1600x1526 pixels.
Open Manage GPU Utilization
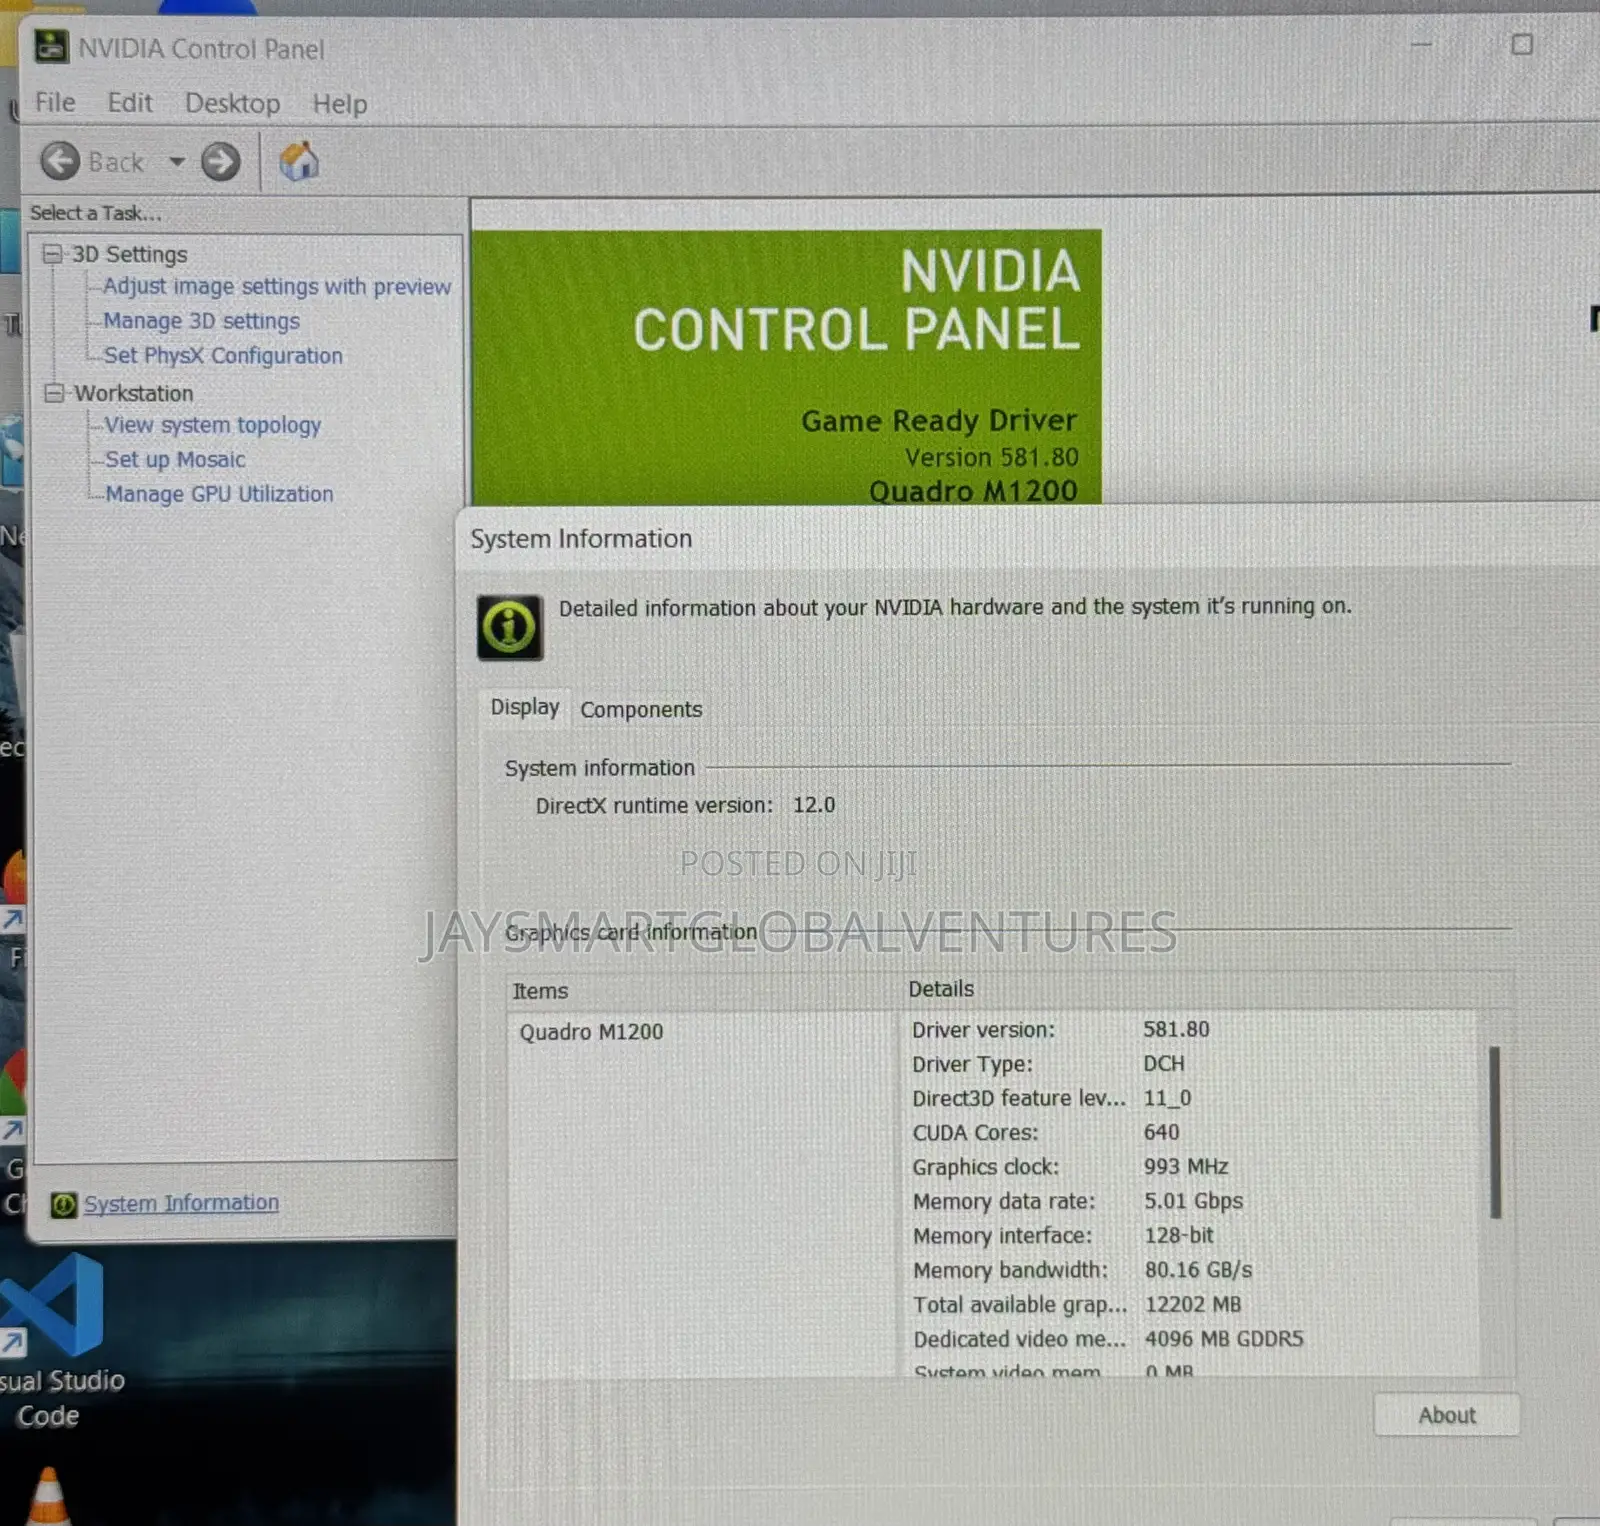219,494
